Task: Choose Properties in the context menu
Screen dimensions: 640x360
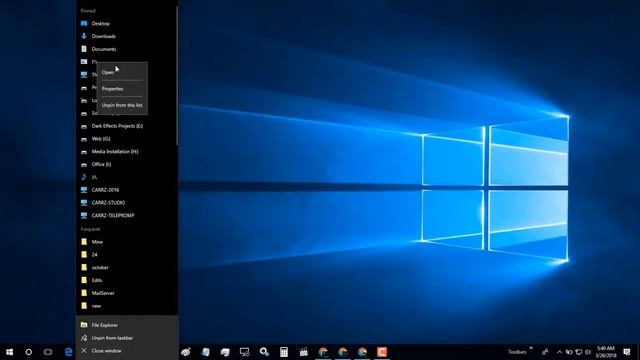Action: coord(122,89)
